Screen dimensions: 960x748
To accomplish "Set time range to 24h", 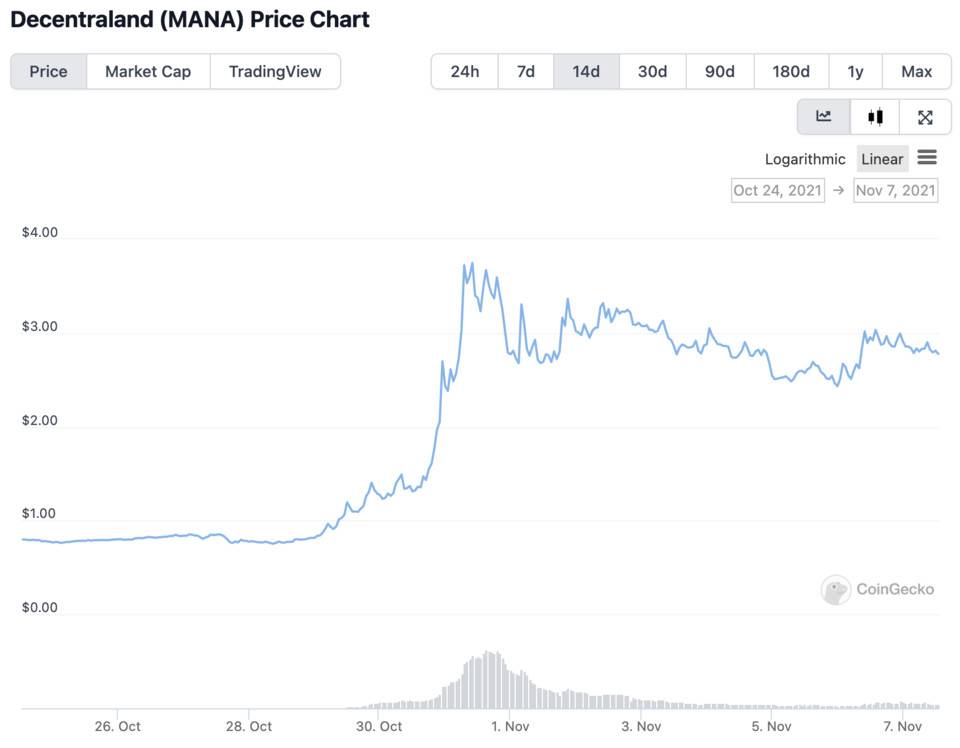I will [x=465, y=72].
